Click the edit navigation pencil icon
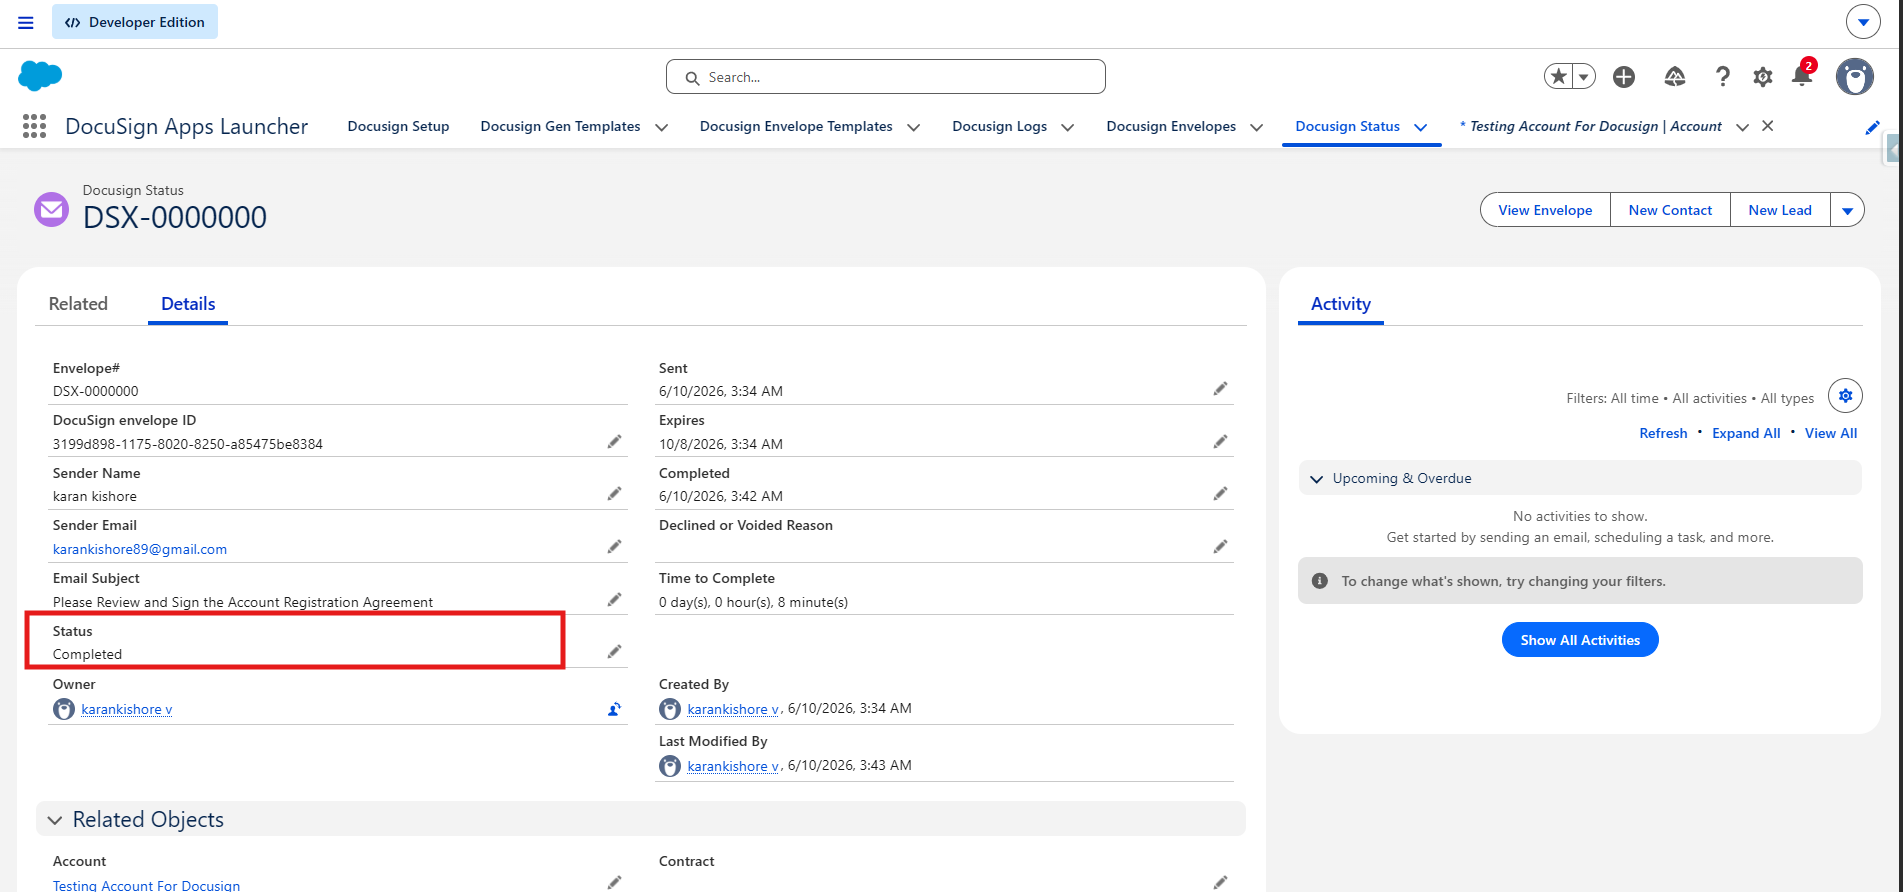Image resolution: width=1903 pixels, height=892 pixels. pos(1873,127)
